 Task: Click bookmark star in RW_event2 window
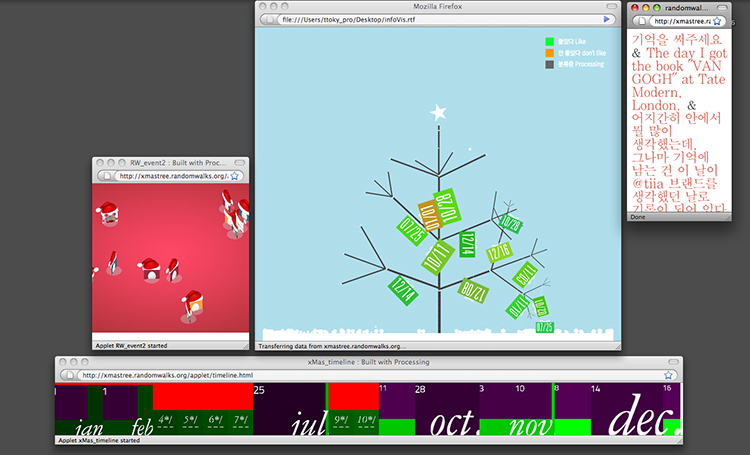(234, 176)
